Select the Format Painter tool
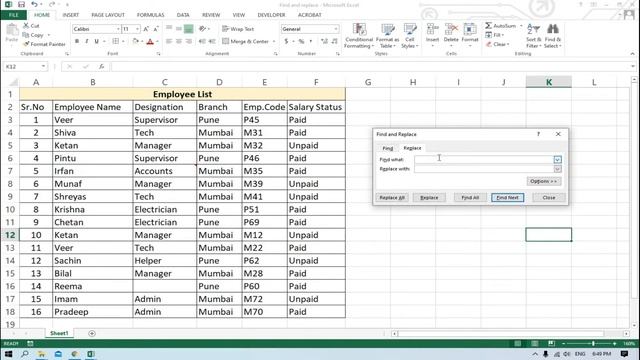This screenshot has height=360, width=640. tap(44, 44)
